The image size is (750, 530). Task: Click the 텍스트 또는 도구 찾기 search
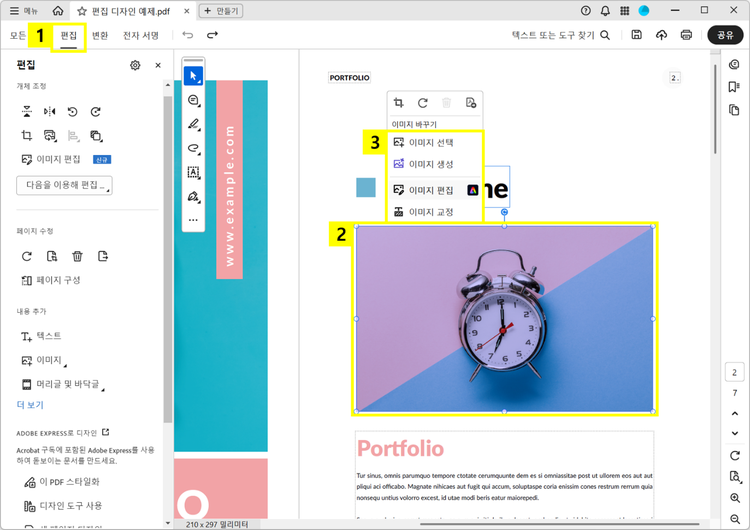point(561,35)
